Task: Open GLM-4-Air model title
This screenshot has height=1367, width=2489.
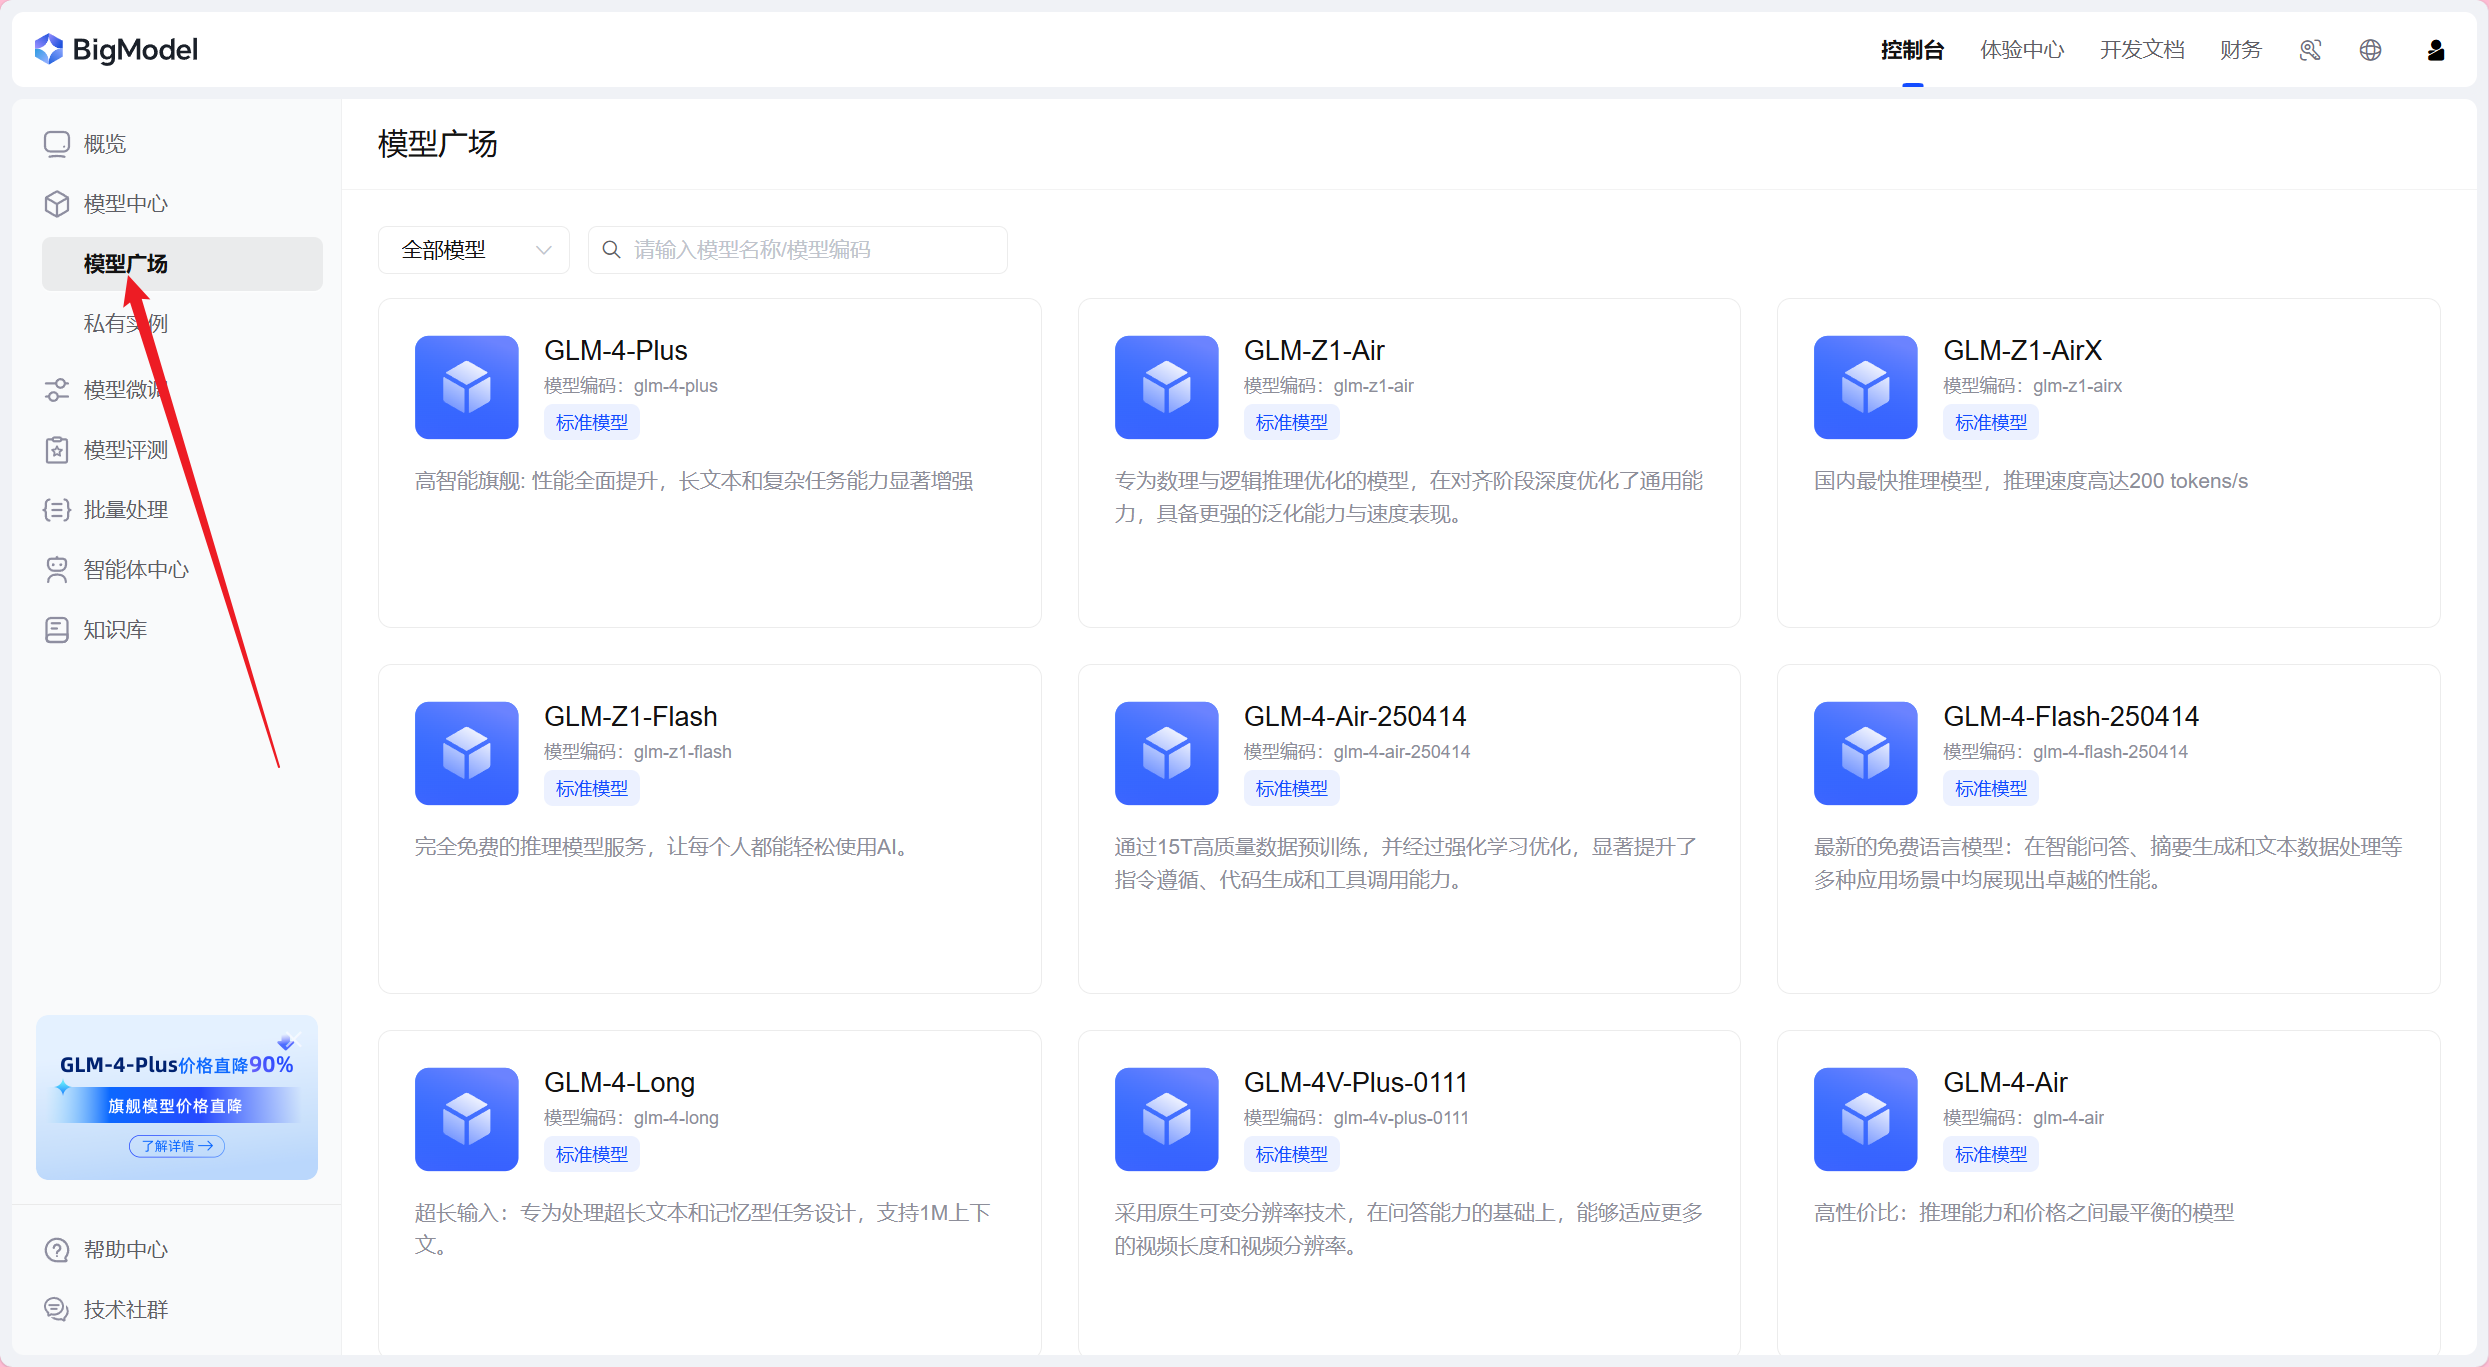Action: [x=2005, y=1083]
